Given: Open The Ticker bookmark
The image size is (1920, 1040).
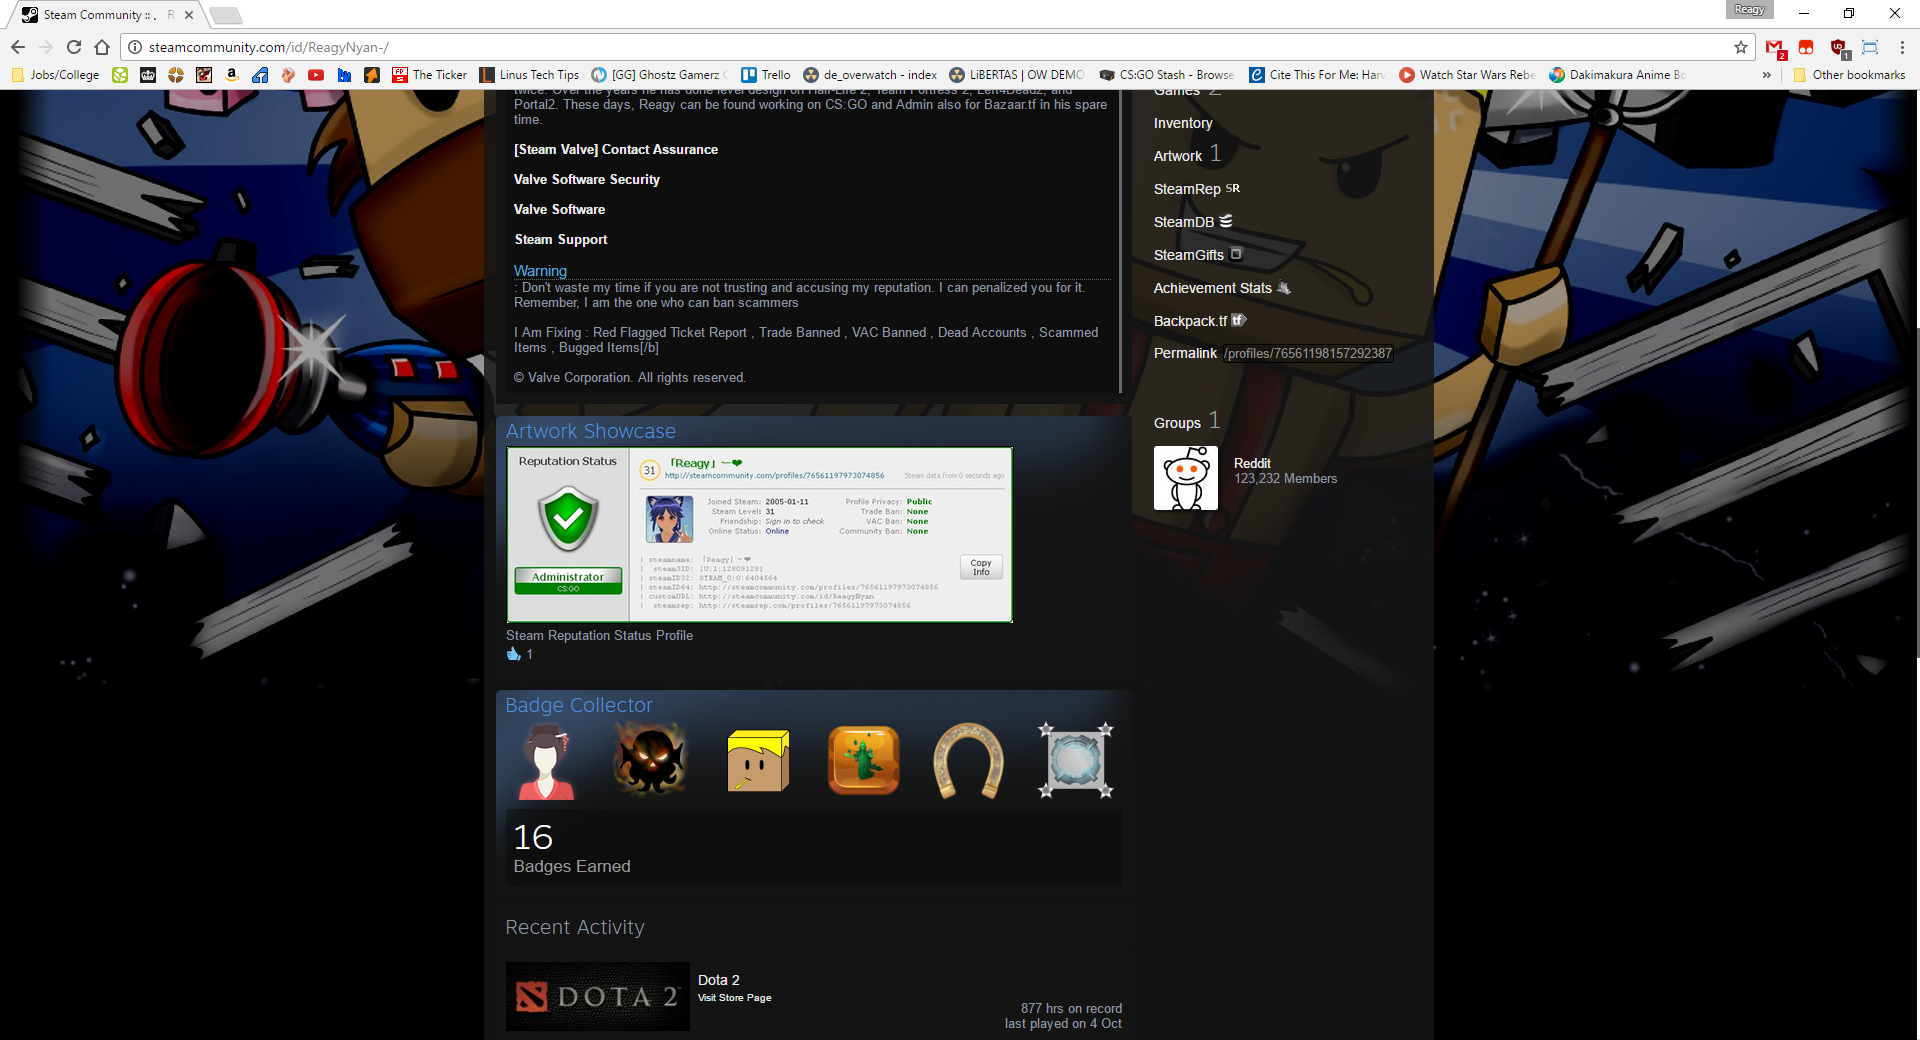Looking at the screenshot, I should (430, 75).
